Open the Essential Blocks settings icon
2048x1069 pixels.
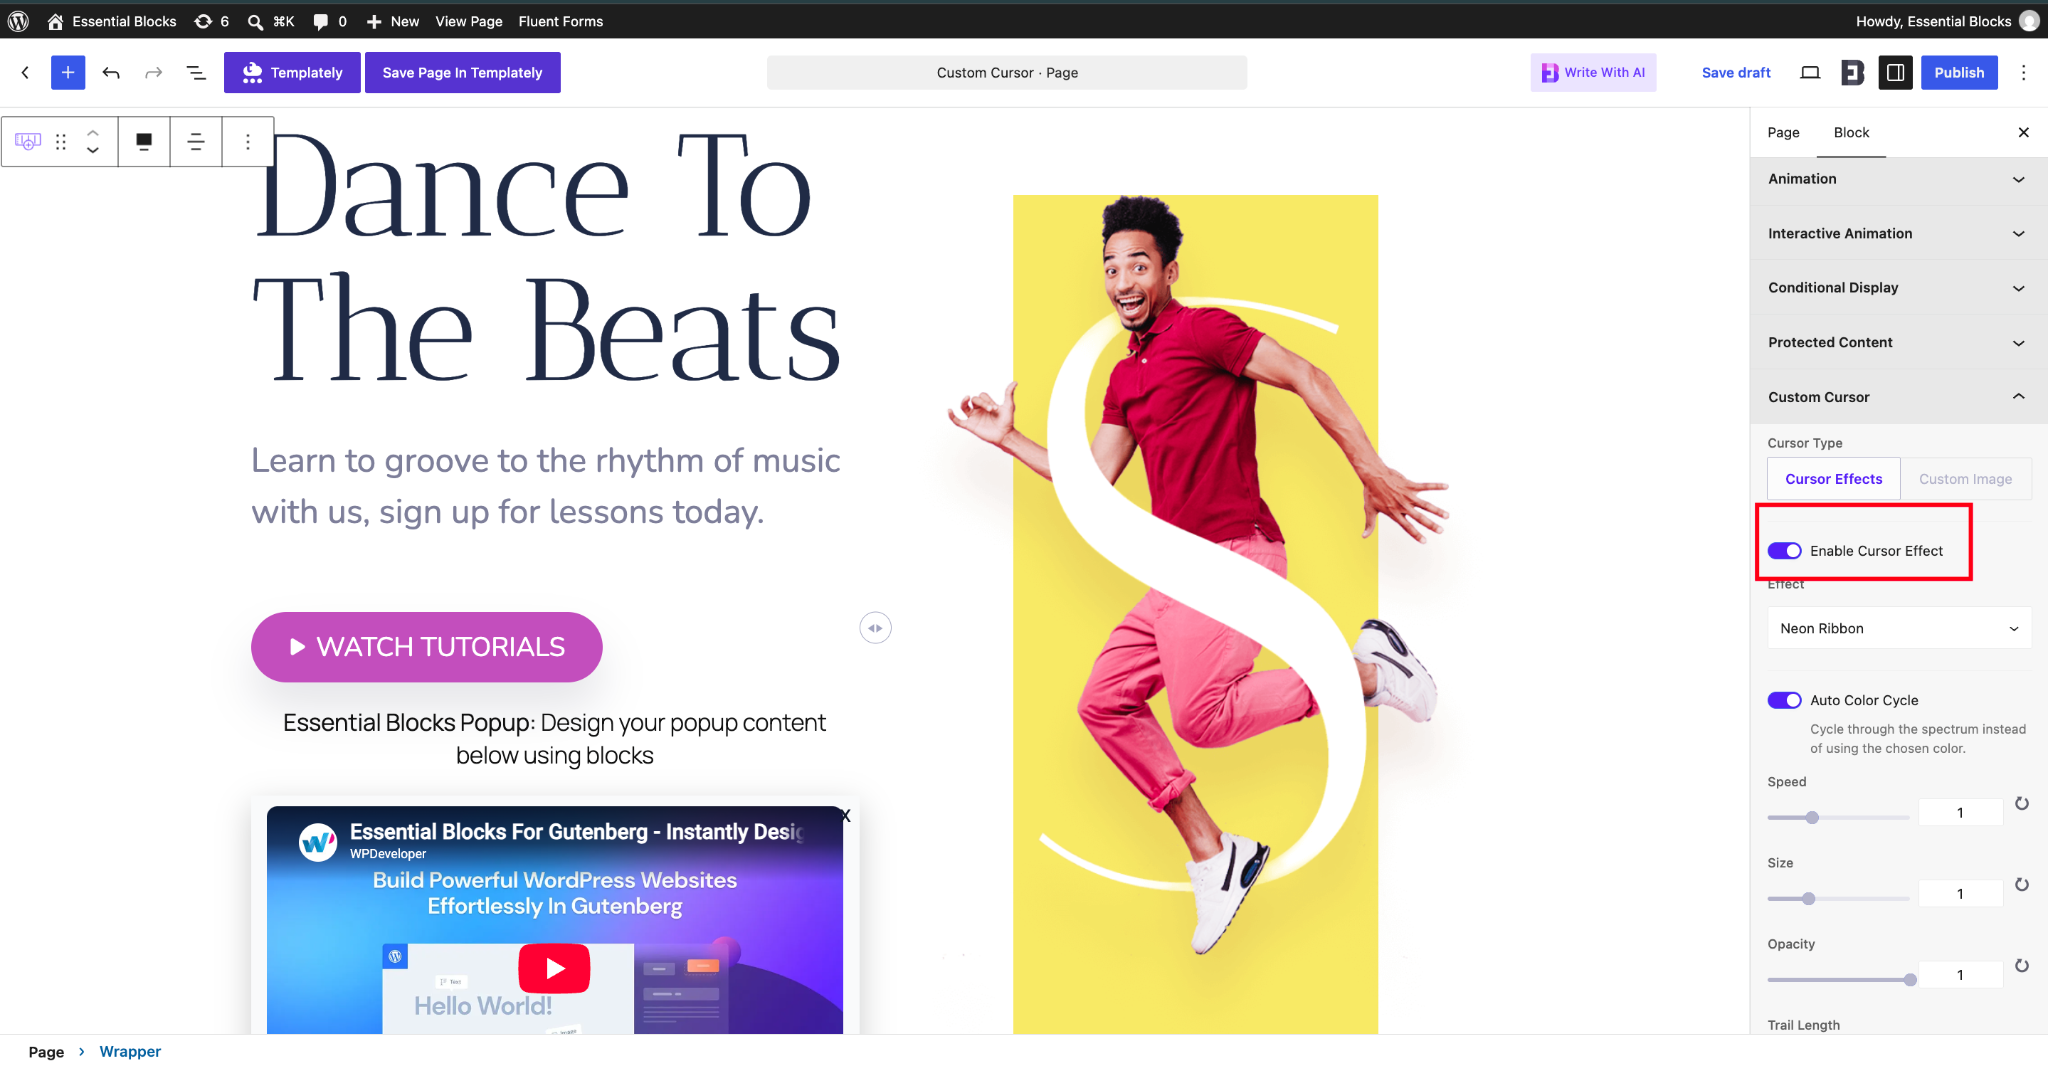pyautogui.click(x=1852, y=72)
